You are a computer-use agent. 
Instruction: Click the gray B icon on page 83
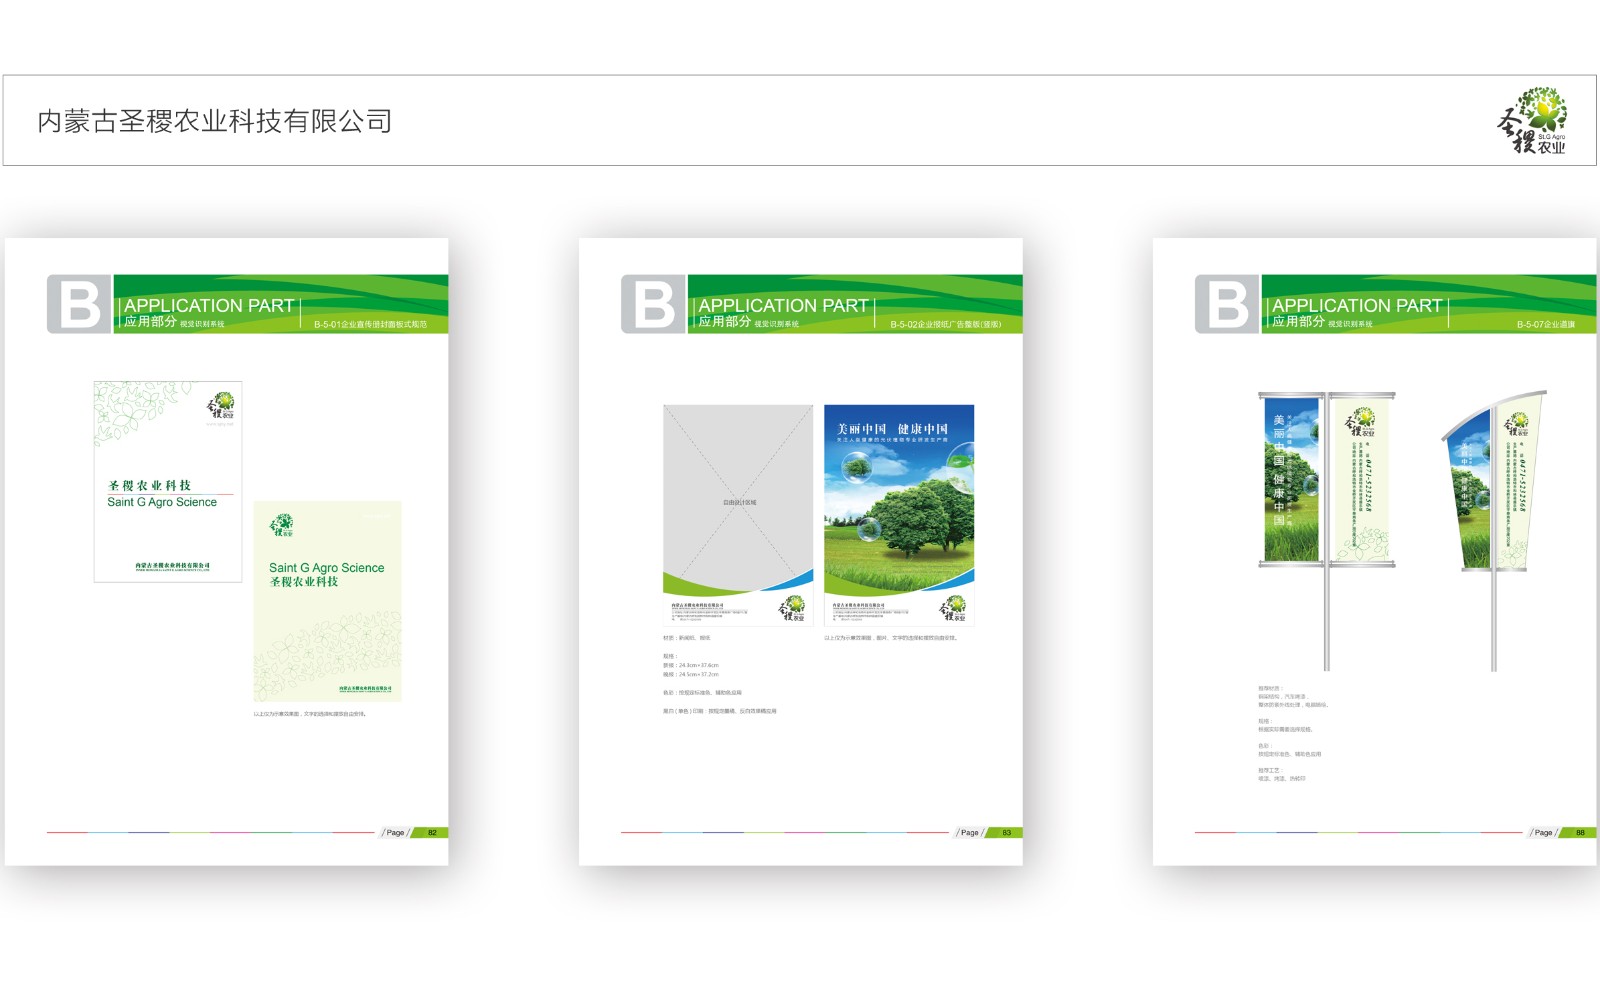click(x=653, y=304)
